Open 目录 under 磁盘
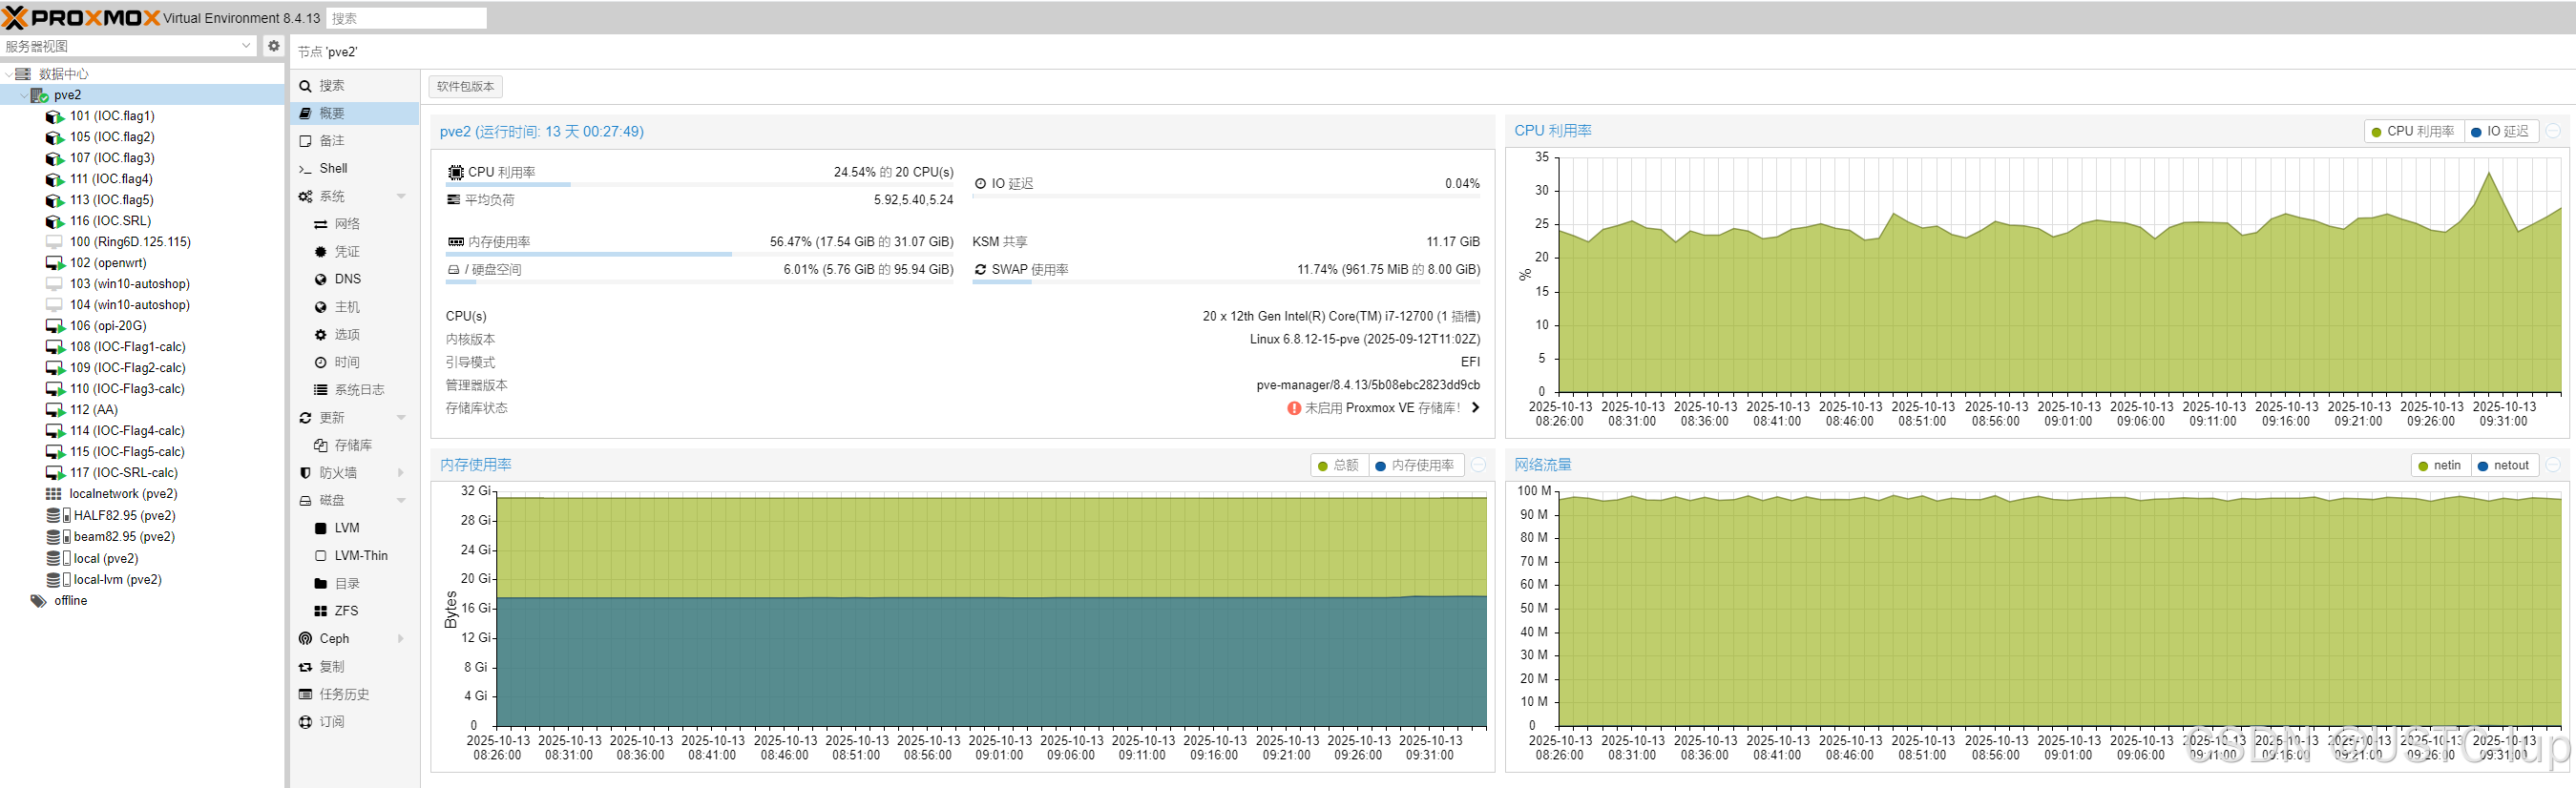The width and height of the screenshot is (2576, 788). [355, 584]
